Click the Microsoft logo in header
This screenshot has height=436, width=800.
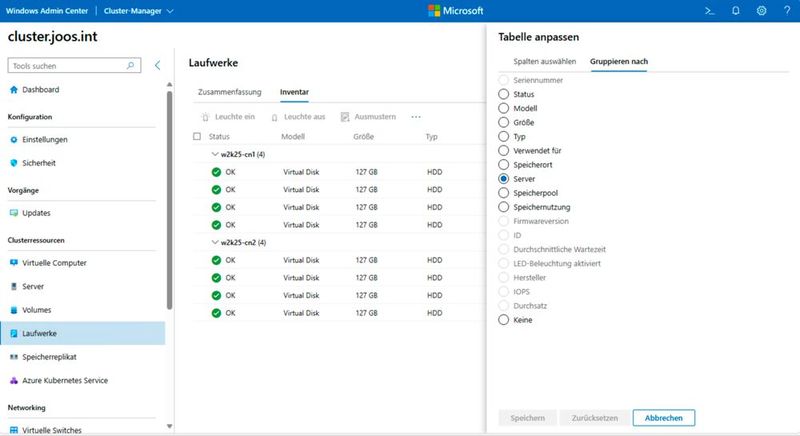(x=456, y=11)
